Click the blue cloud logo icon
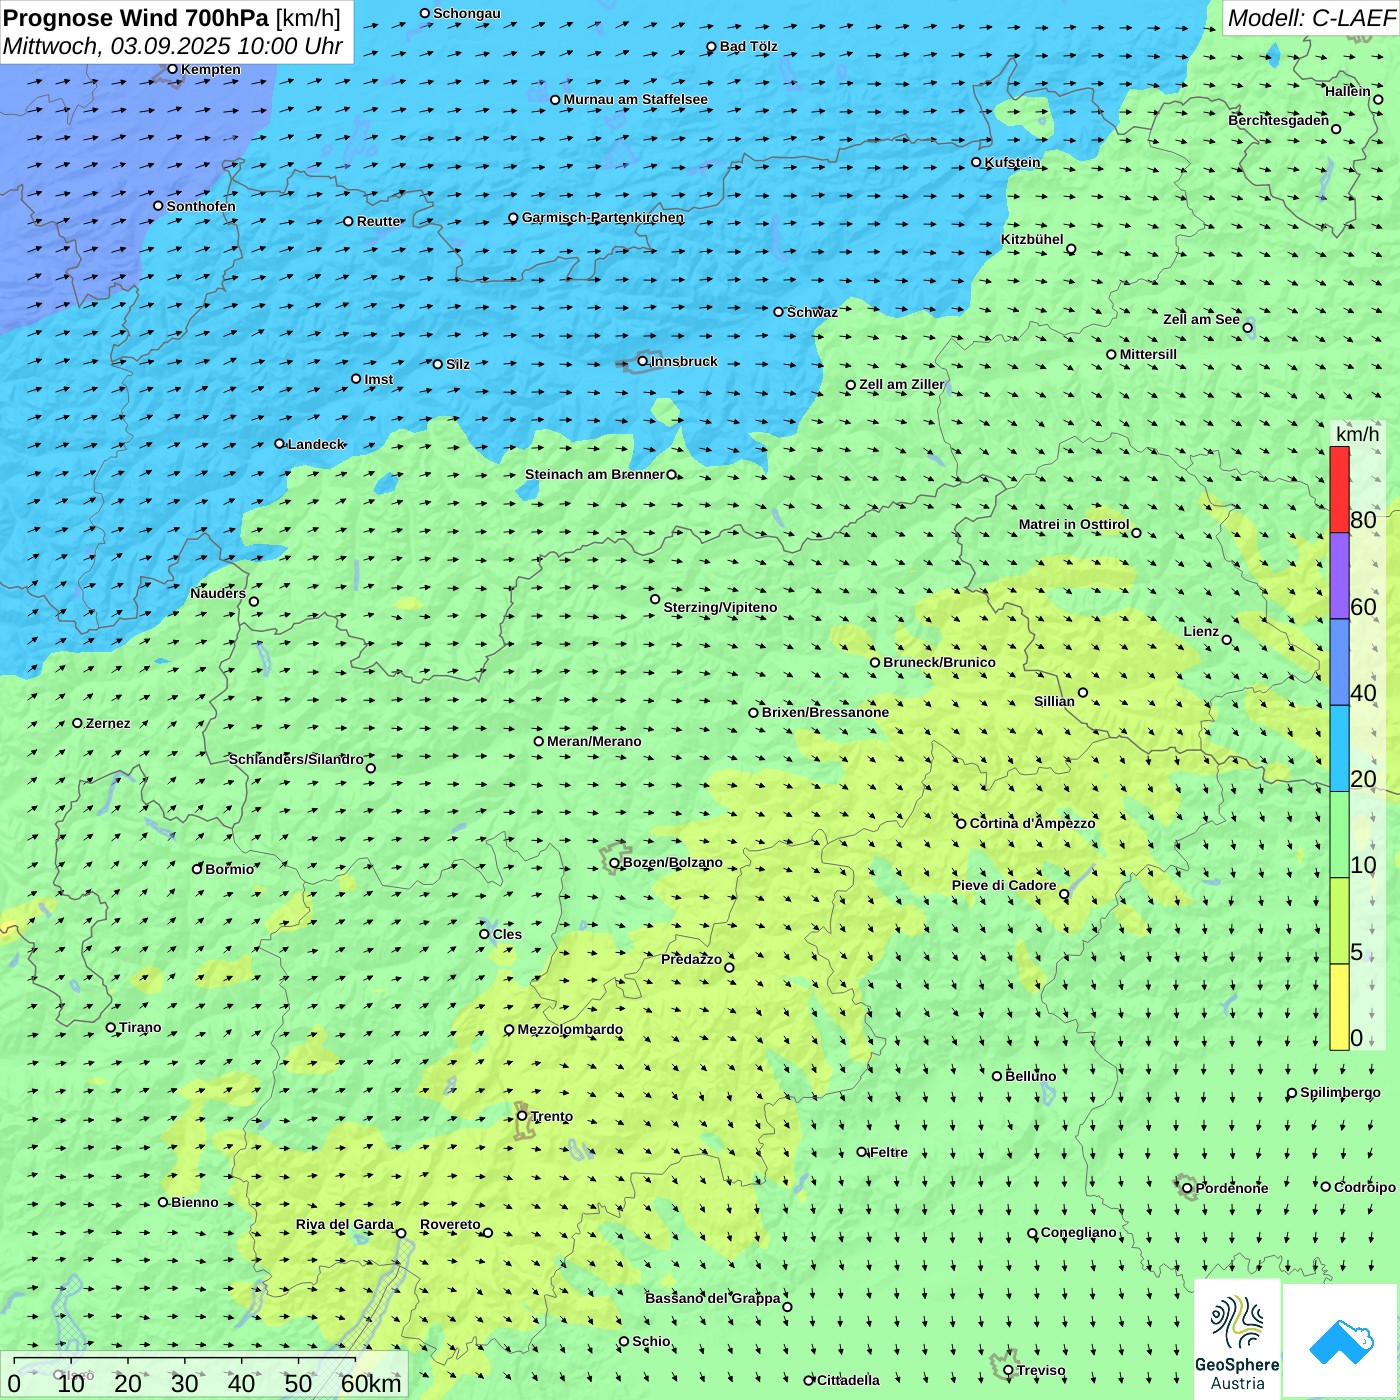1400x1400 pixels. coord(1340,1340)
